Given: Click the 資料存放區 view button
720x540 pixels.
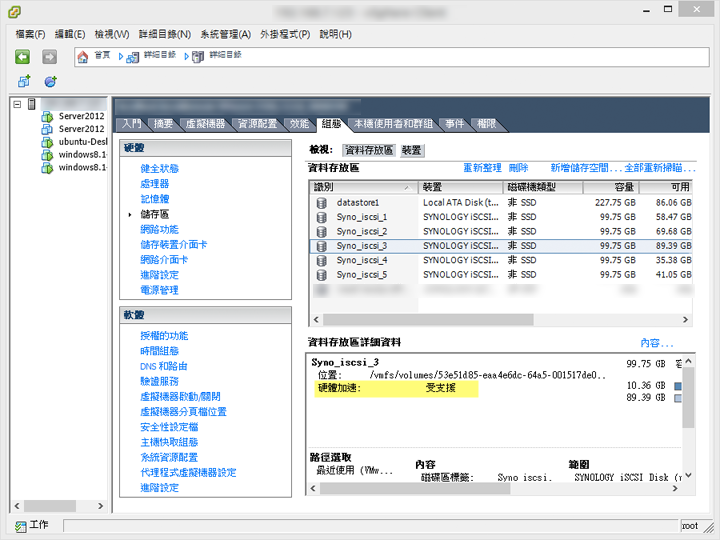Looking at the screenshot, I should point(369,150).
